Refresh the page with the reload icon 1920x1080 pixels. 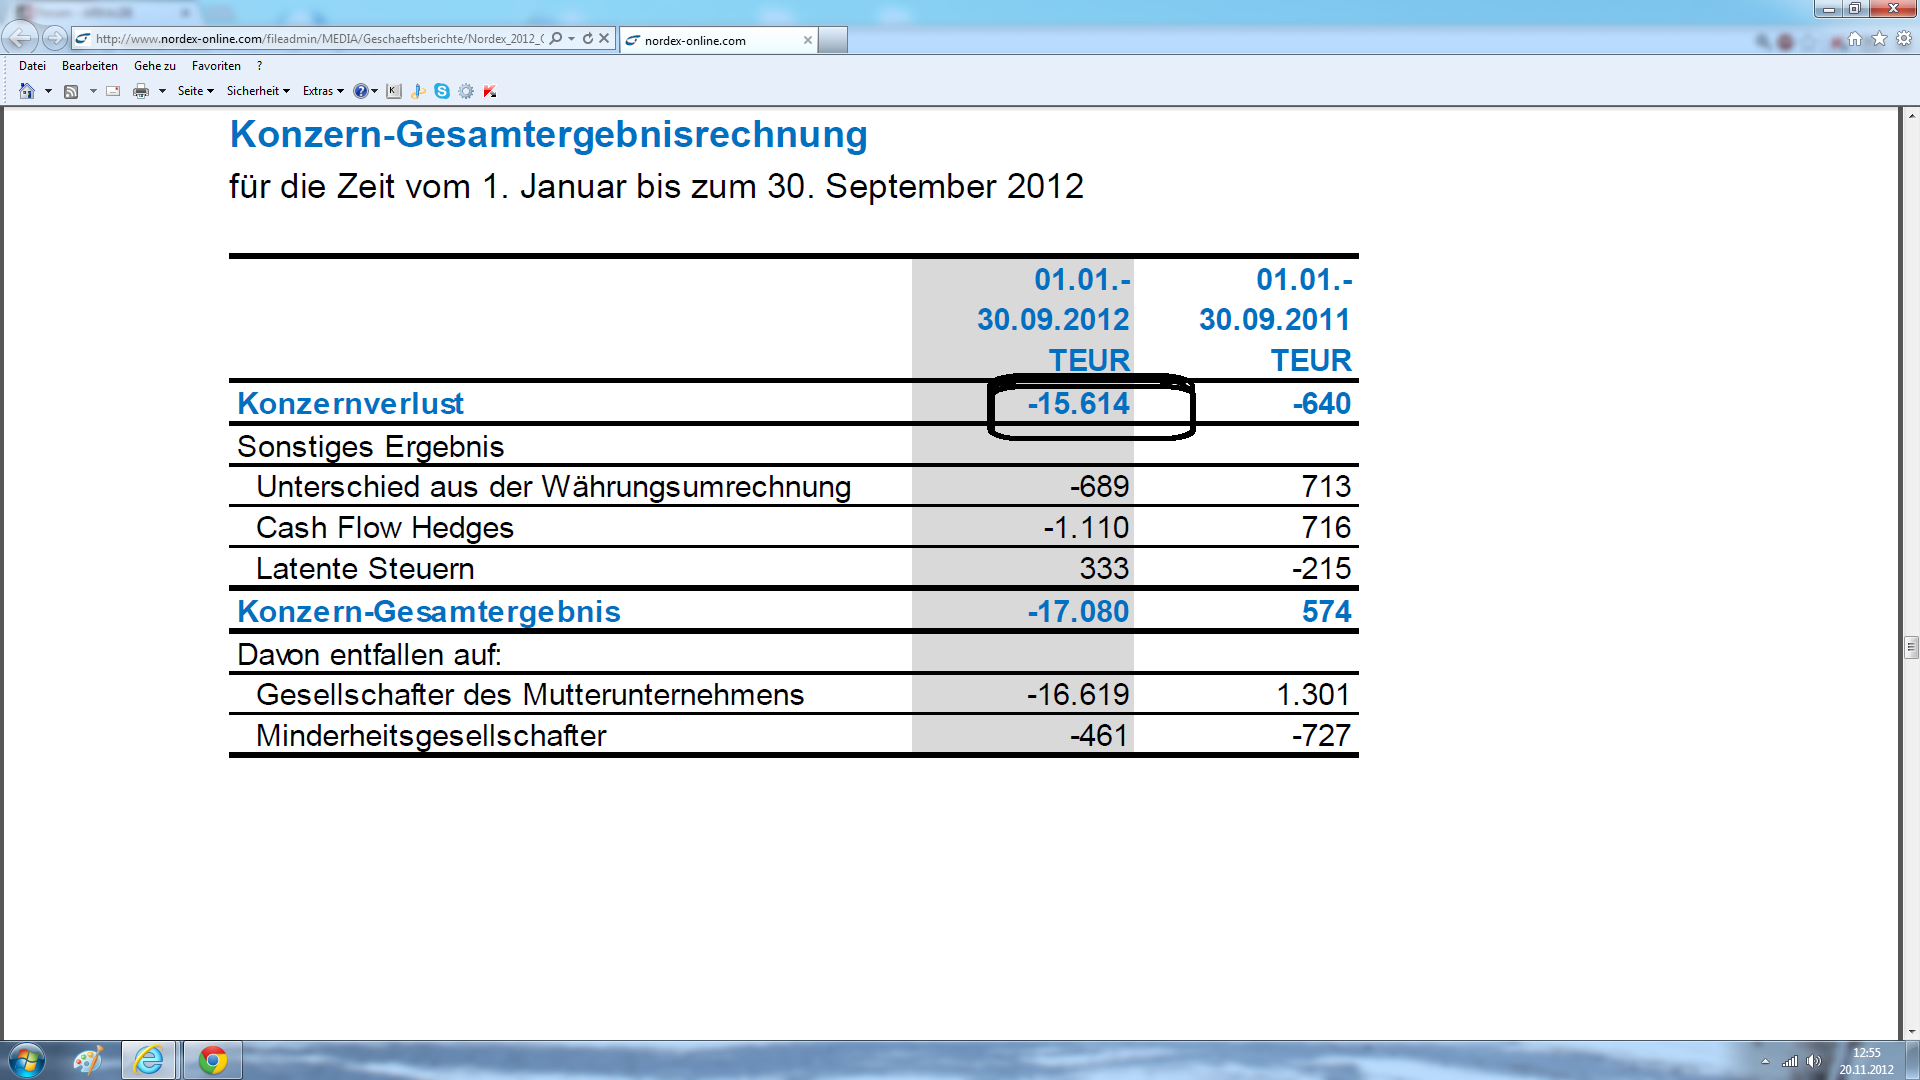588,39
